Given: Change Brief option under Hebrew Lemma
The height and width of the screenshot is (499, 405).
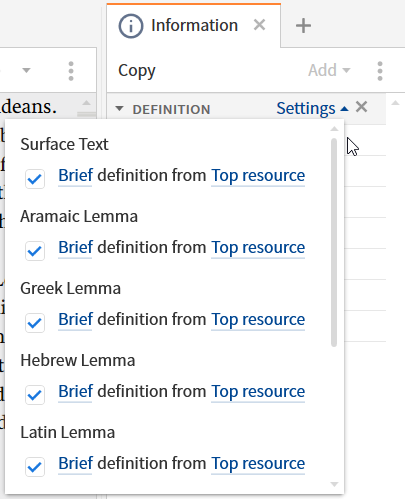Looking at the screenshot, I should [75, 391].
